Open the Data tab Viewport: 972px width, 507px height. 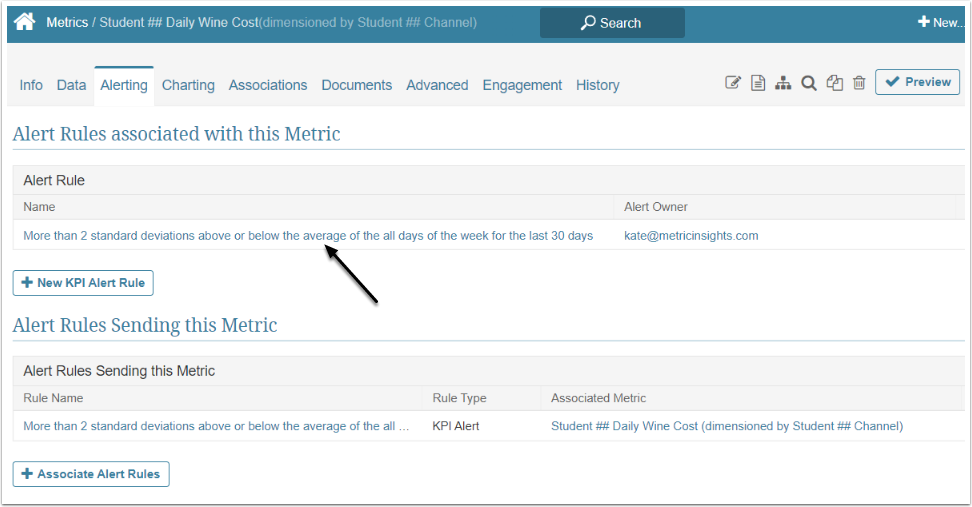(71, 85)
